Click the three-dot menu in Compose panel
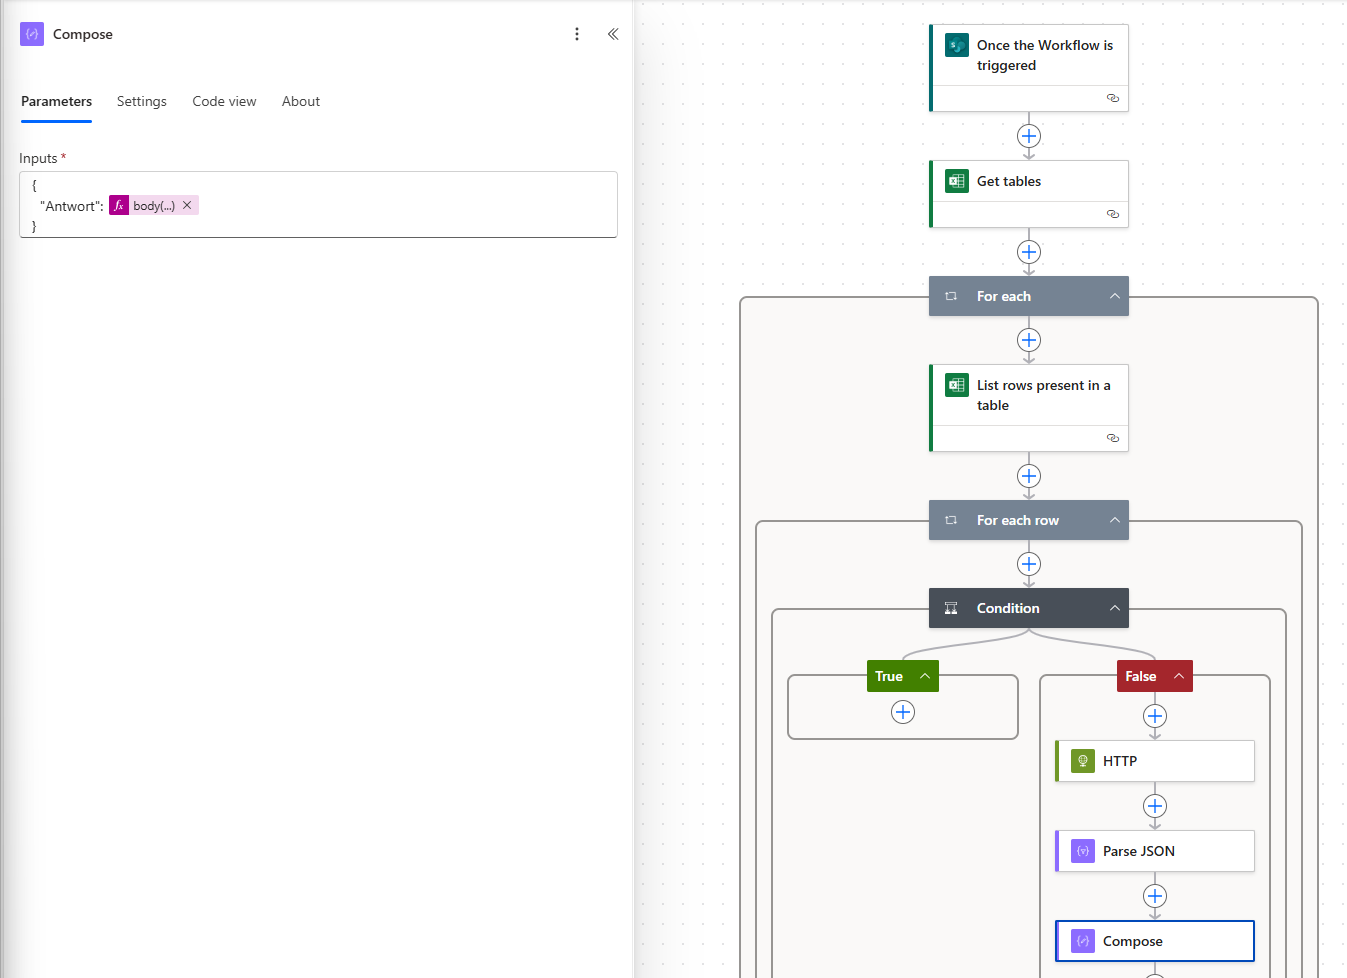Image resolution: width=1347 pixels, height=978 pixels. (x=577, y=34)
